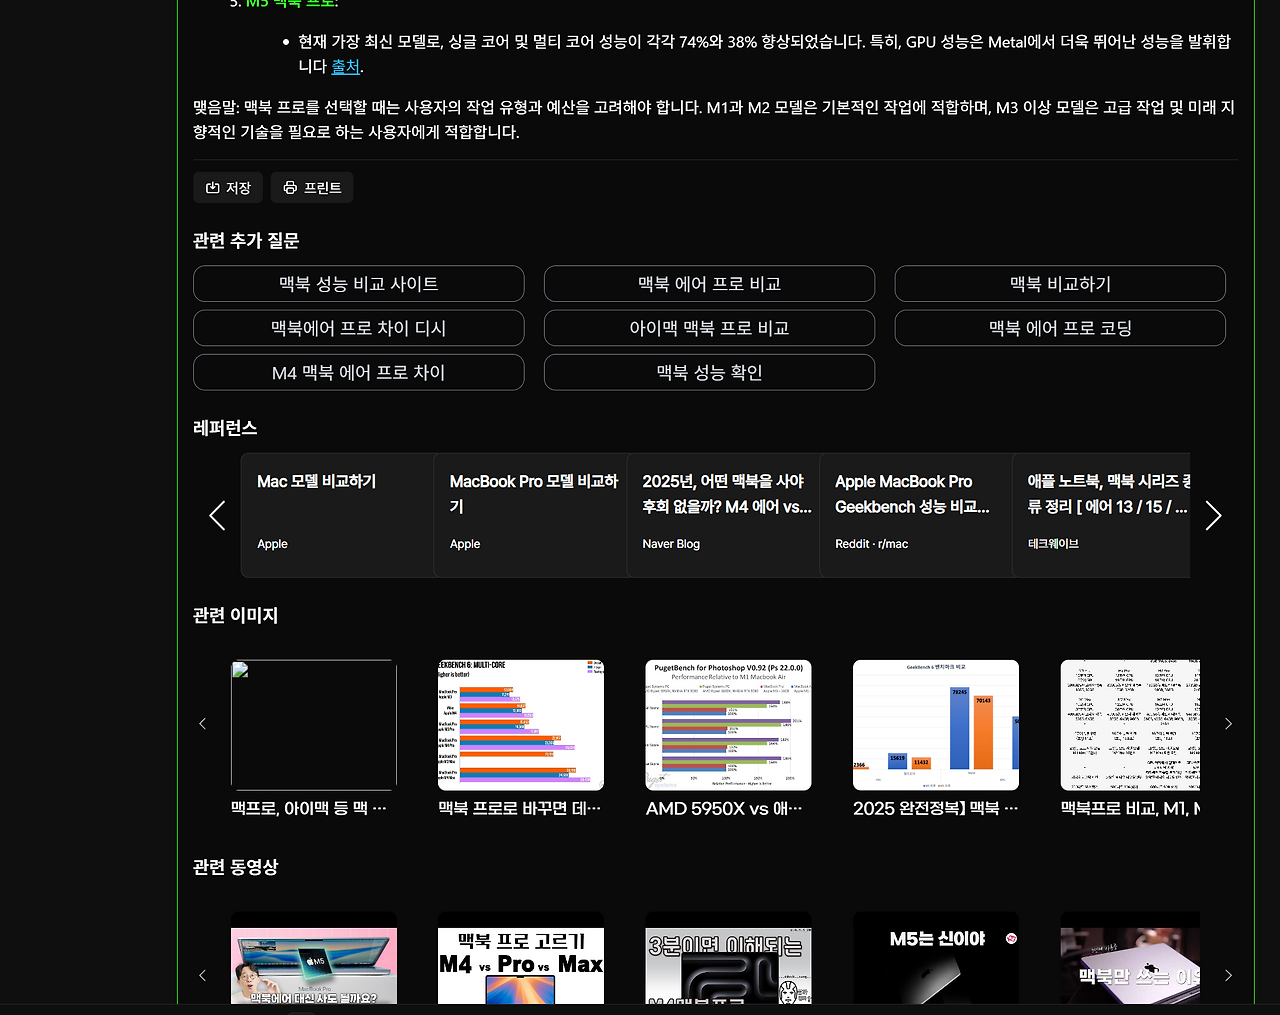Advance the 관련 이미지 carousel with the right arrow
The image size is (1280, 1015).
point(1228,723)
